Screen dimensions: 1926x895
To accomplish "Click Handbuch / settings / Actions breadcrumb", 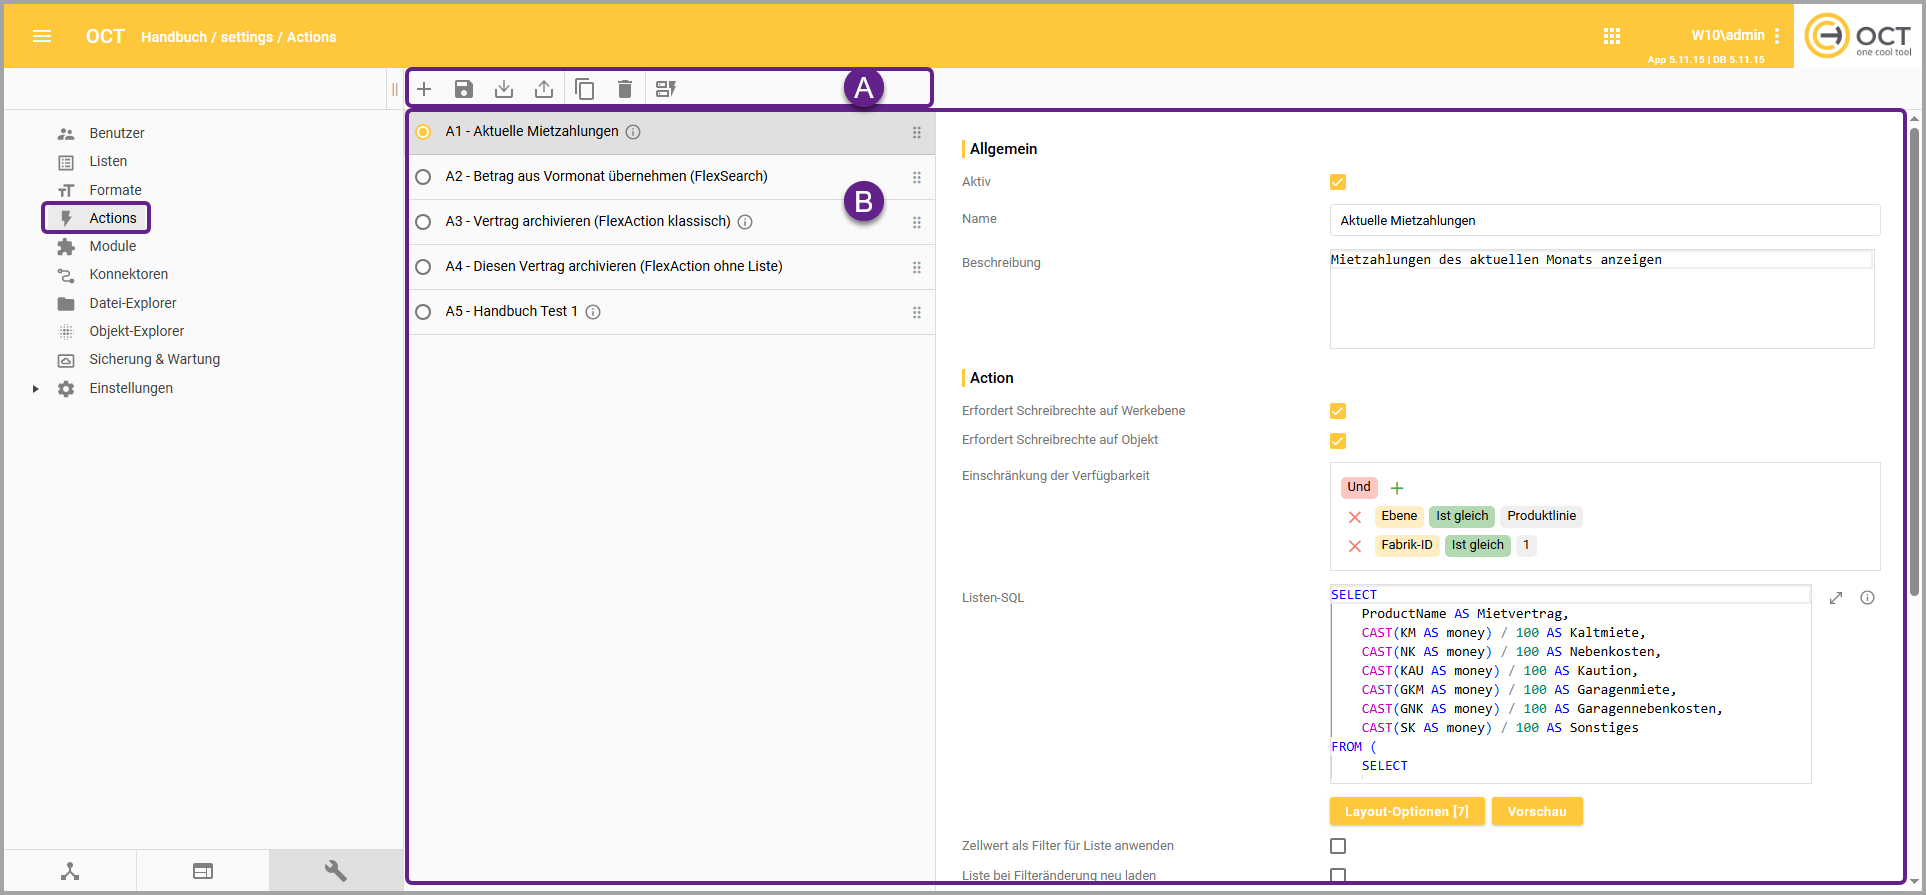I will click(x=238, y=37).
